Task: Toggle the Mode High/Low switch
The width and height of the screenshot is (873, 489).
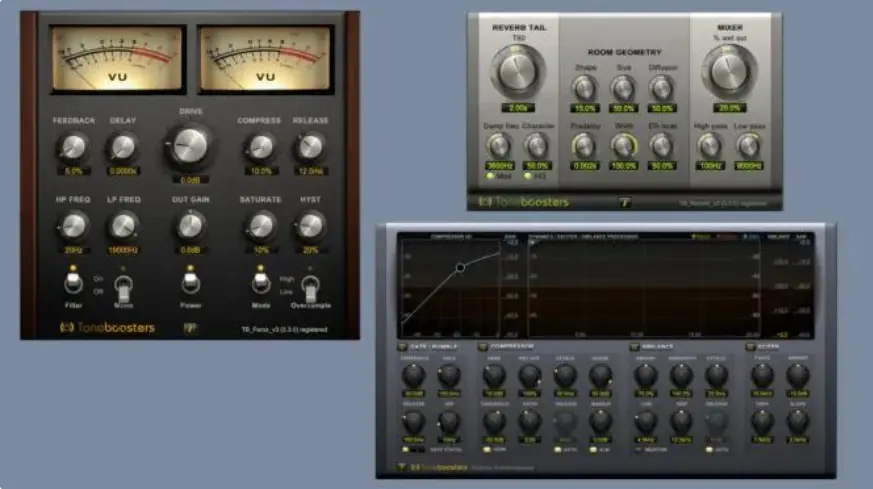Action: (x=260, y=283)
